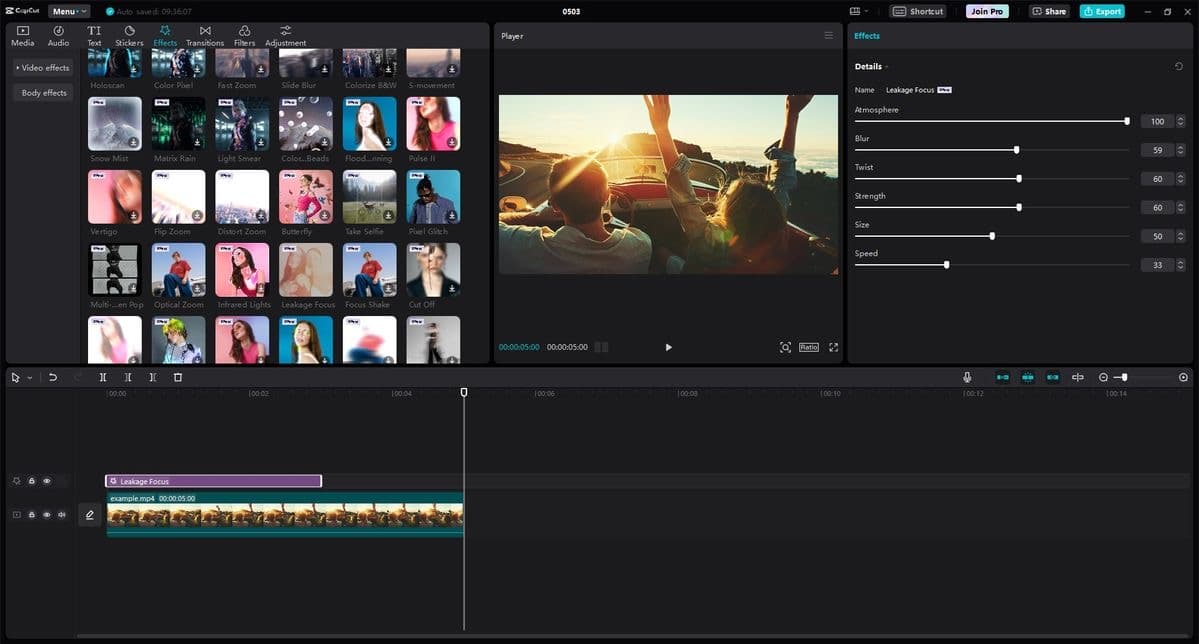The image size is (1199, 644).
Task: Open the Menu dropdown
Action: (69, 11)
